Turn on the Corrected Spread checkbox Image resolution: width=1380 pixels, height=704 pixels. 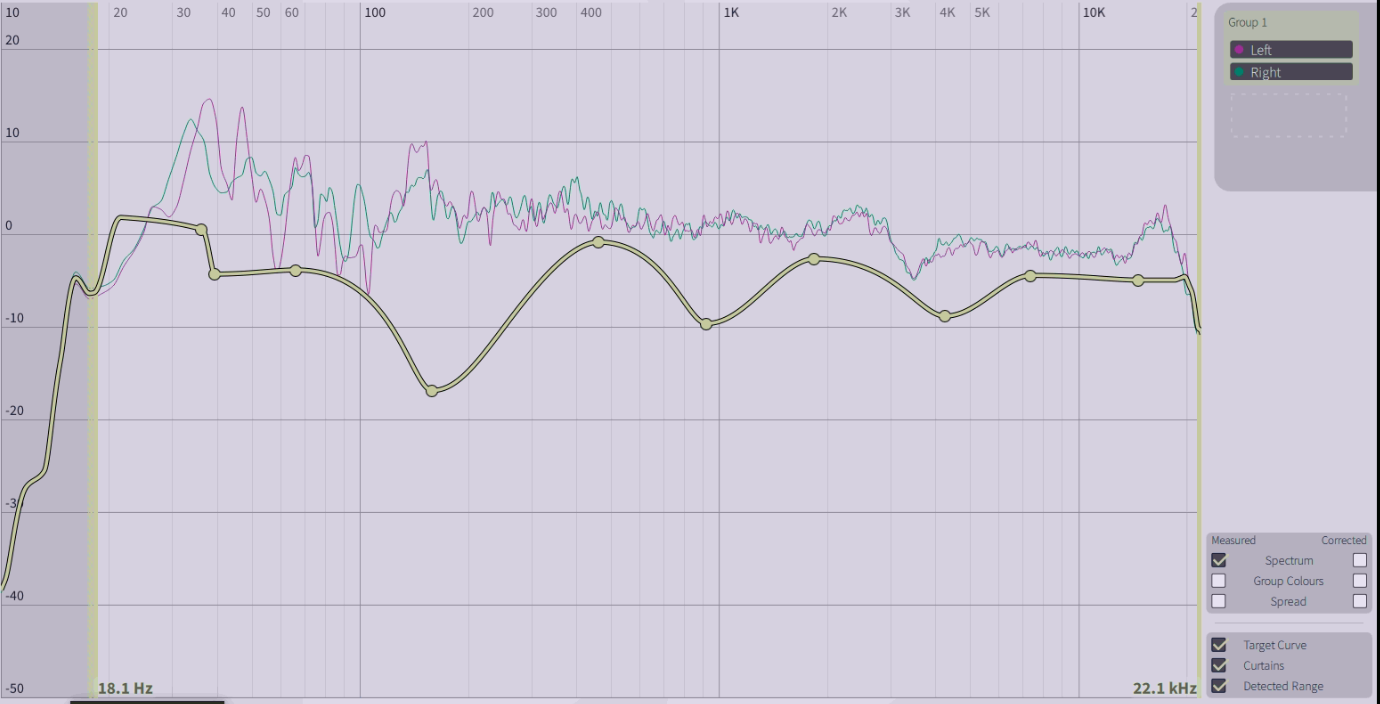tap(1359, 601)
